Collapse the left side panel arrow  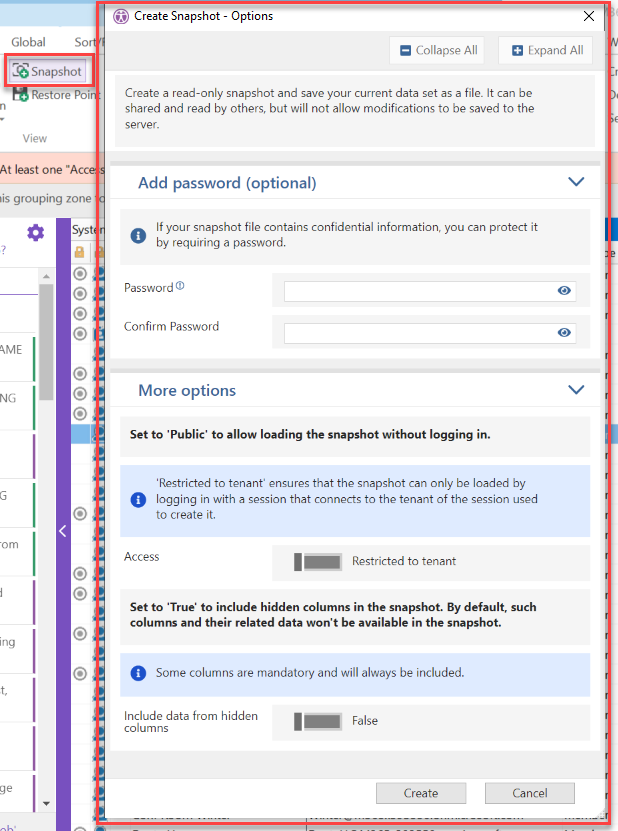[x=62, y=531]
